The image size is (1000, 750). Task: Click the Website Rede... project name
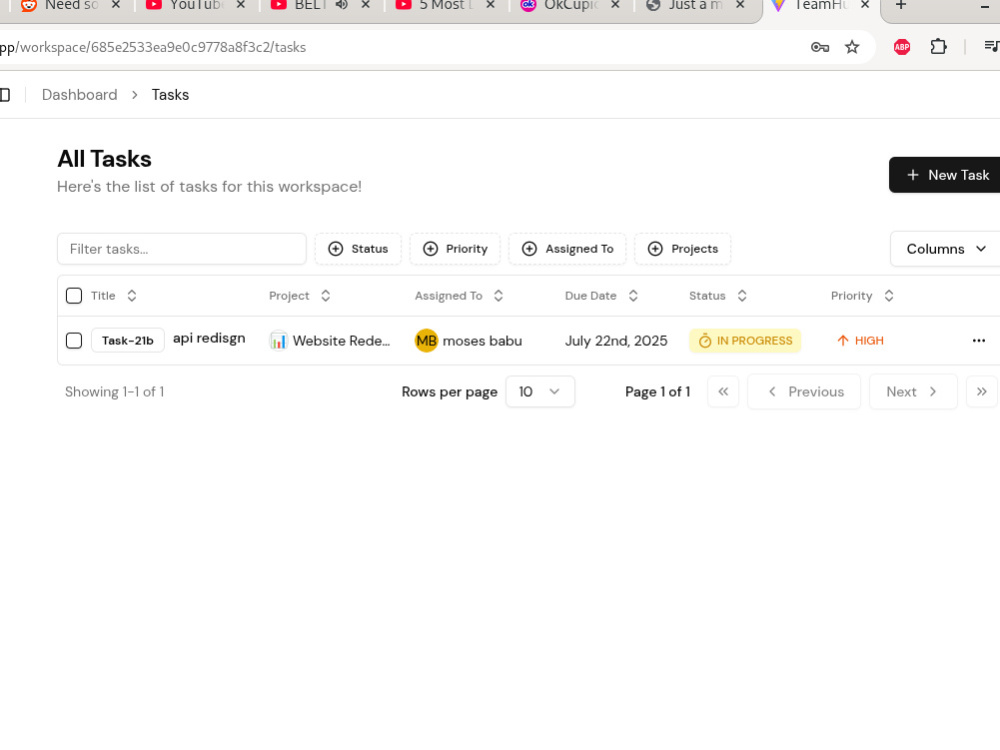341,341
